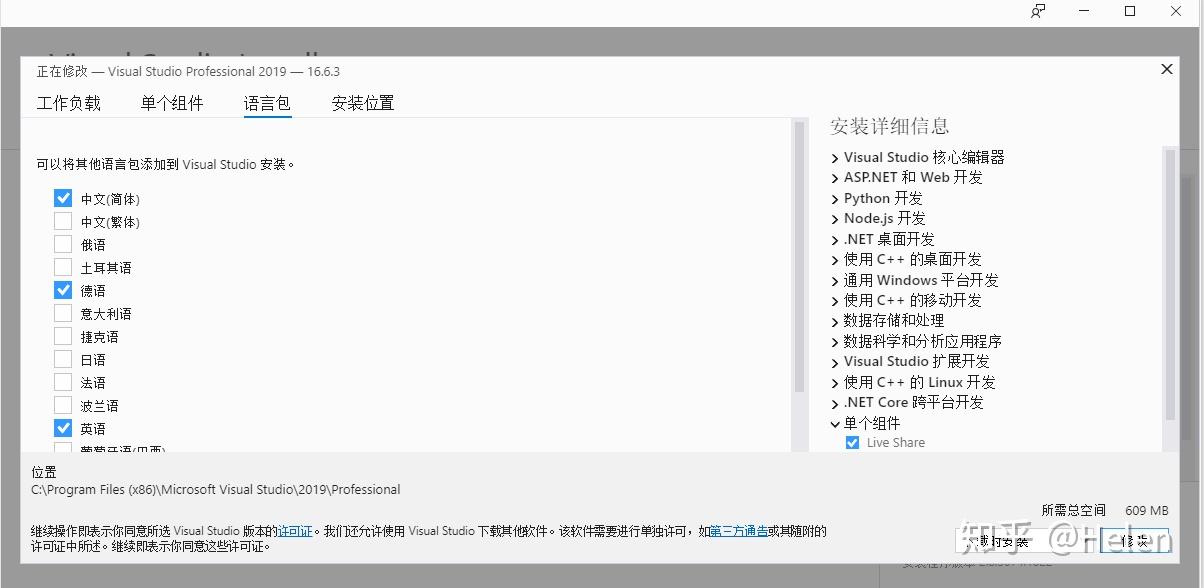Image resolution: width=1204 pixels, height=588 pixels.
Task: Enable the 中文(繁体) language pack
Action: click(63, 221)
